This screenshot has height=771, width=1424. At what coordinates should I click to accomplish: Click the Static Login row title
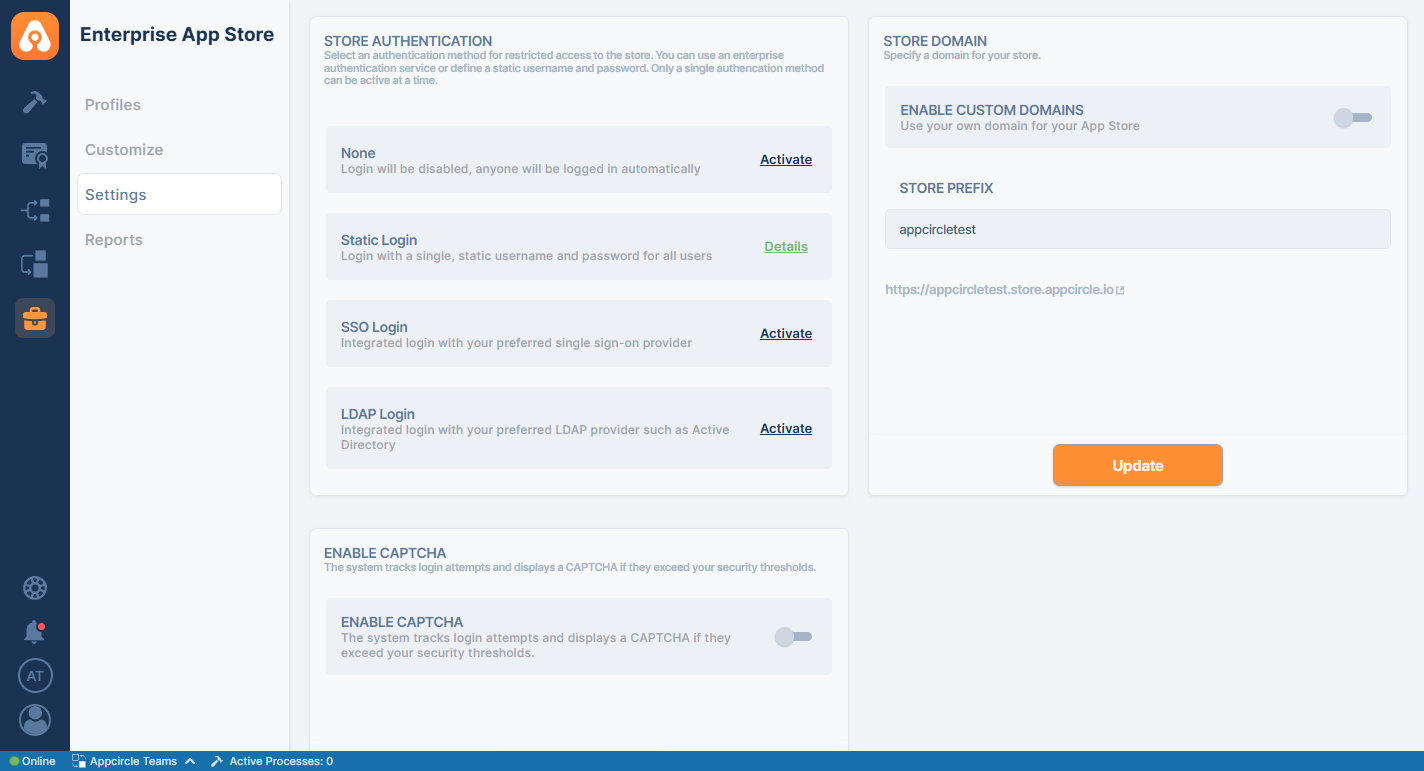(379, 240)
